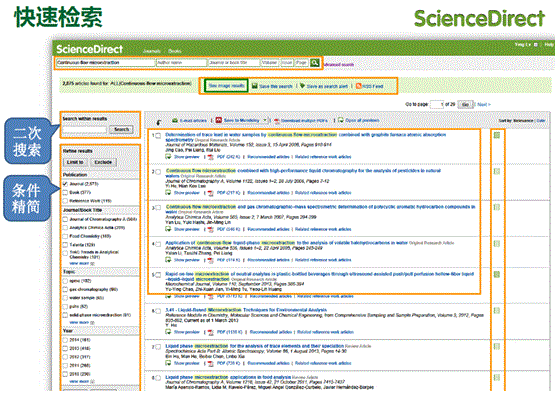The height and width of the screenshot is (393, 557).
Task: Go to Next results page
Action: point(483,104)
